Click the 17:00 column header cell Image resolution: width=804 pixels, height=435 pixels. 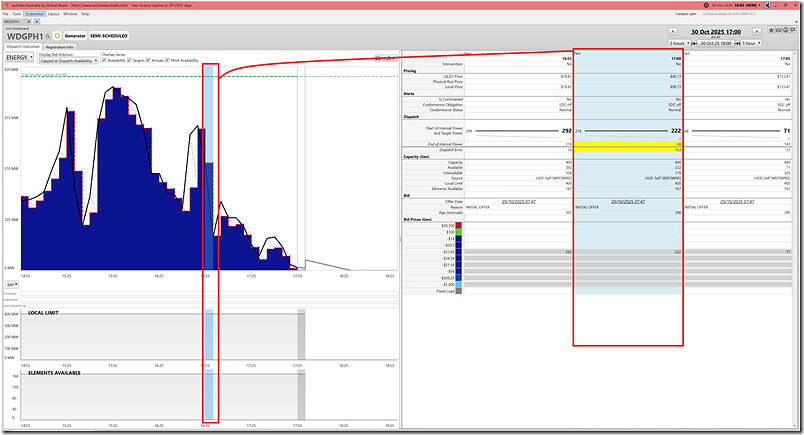[628, 58]
